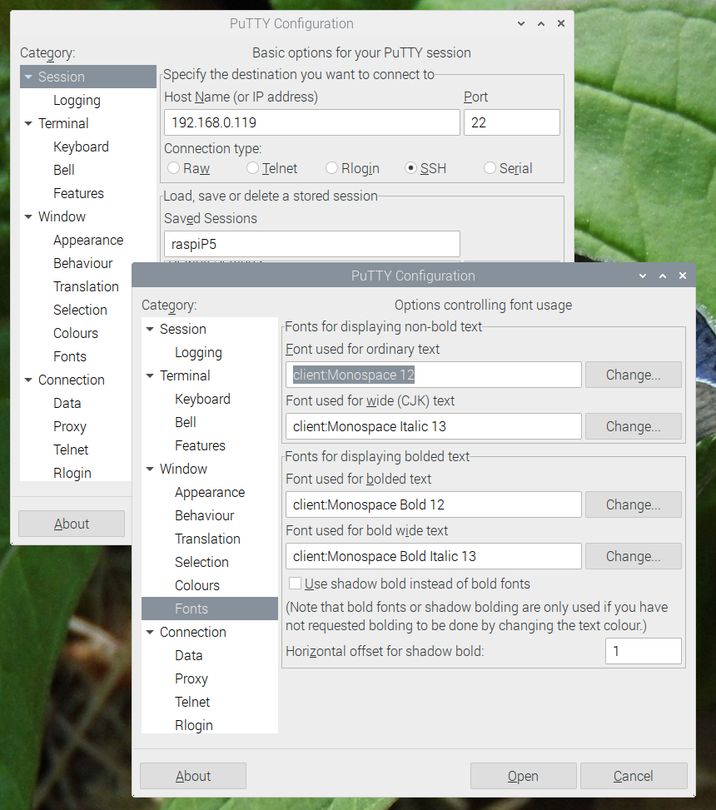
Task: Select Features in back window tree
Action: [x=79, y=193]
